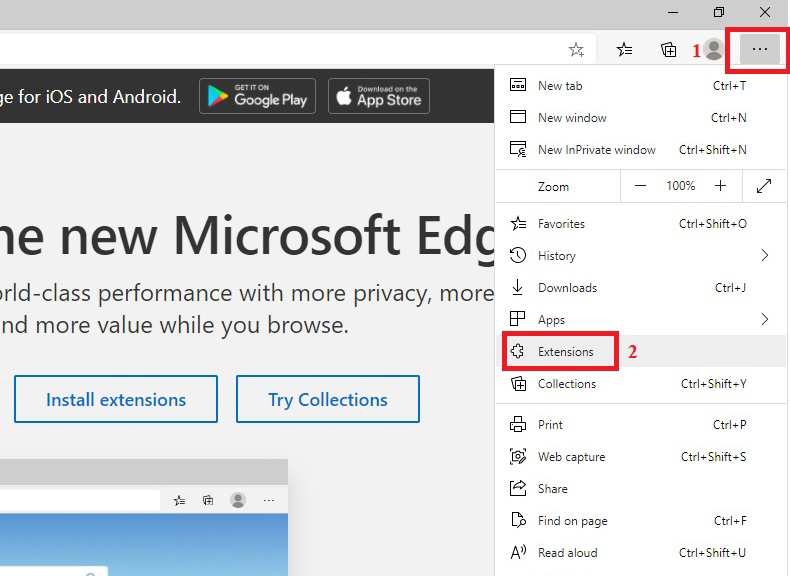Open Collections menu entry
This screenshot has height=576, width=790.
pos(640,383)
